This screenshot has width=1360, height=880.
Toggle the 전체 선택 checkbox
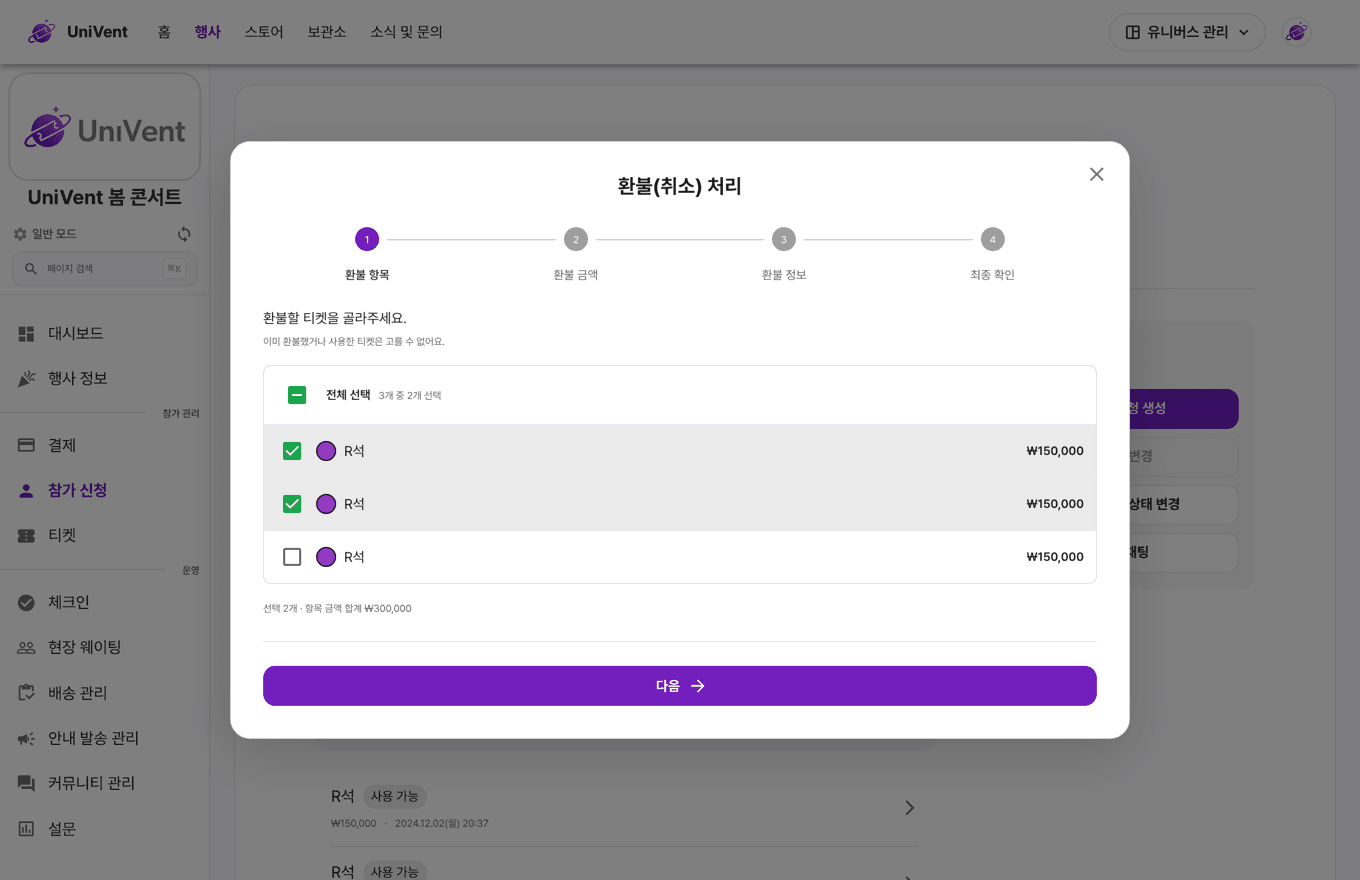coord(297,395)
